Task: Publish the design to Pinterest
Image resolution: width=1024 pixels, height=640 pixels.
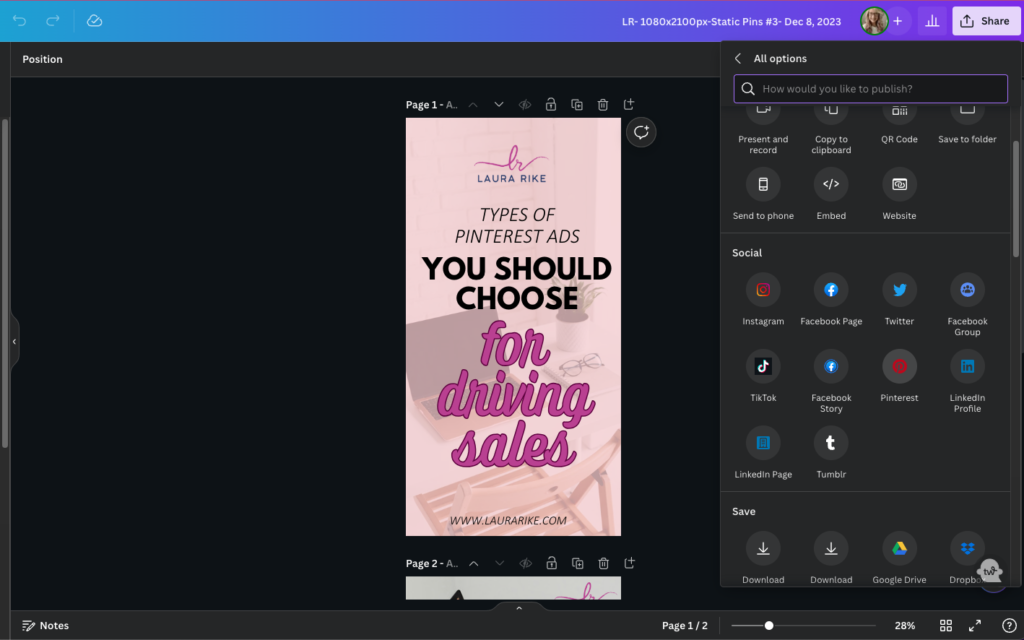Action: [899, 366]
